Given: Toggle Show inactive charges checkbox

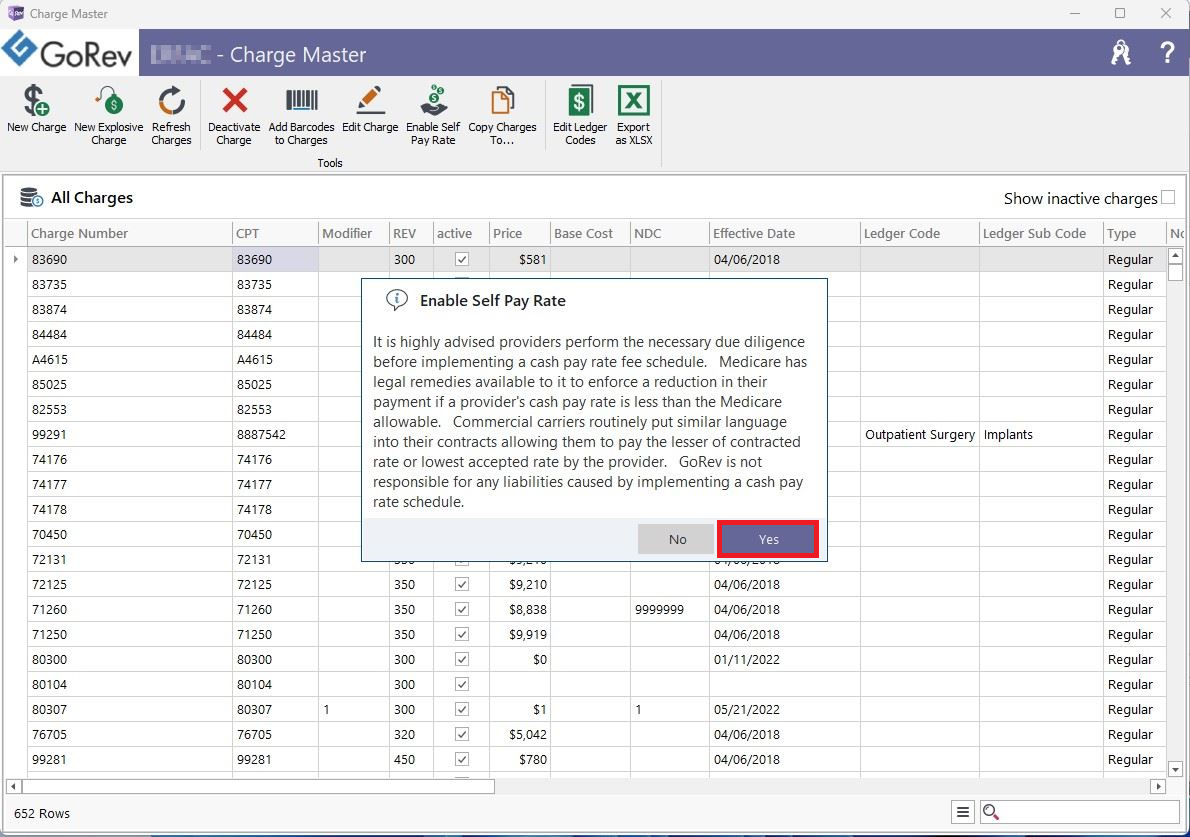Looking at the screenshot, I should [x=1168, y=197].
